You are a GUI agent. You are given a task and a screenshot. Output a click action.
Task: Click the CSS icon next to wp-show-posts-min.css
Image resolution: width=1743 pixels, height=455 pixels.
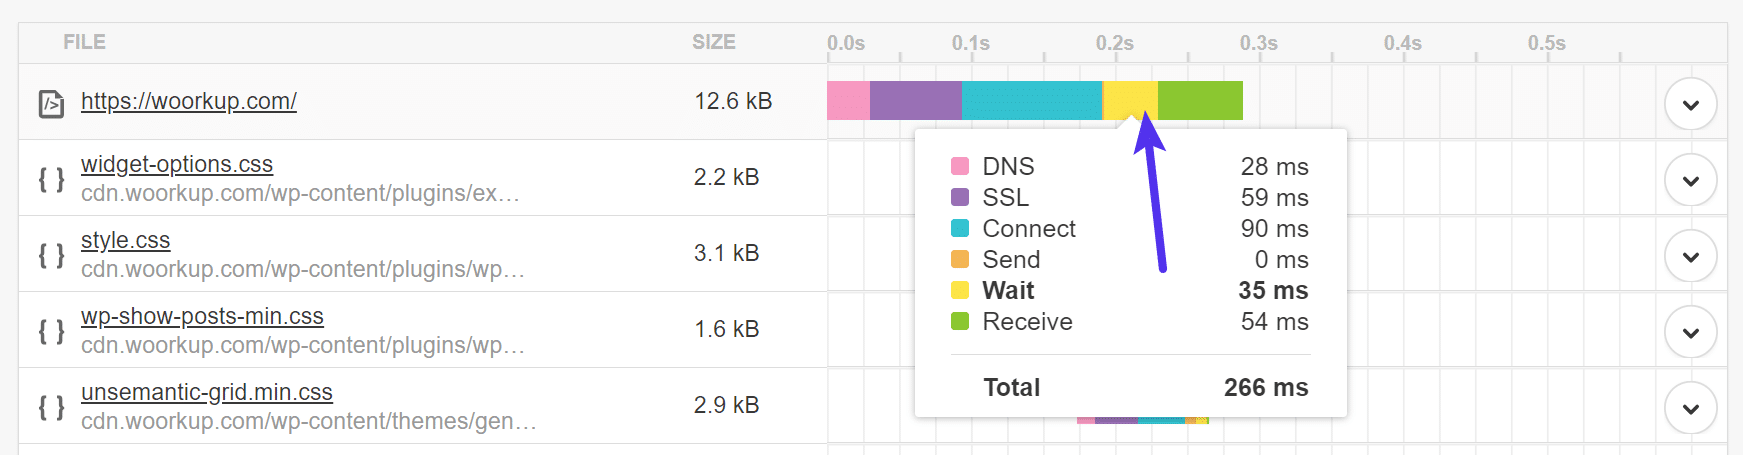click(51, 332)
